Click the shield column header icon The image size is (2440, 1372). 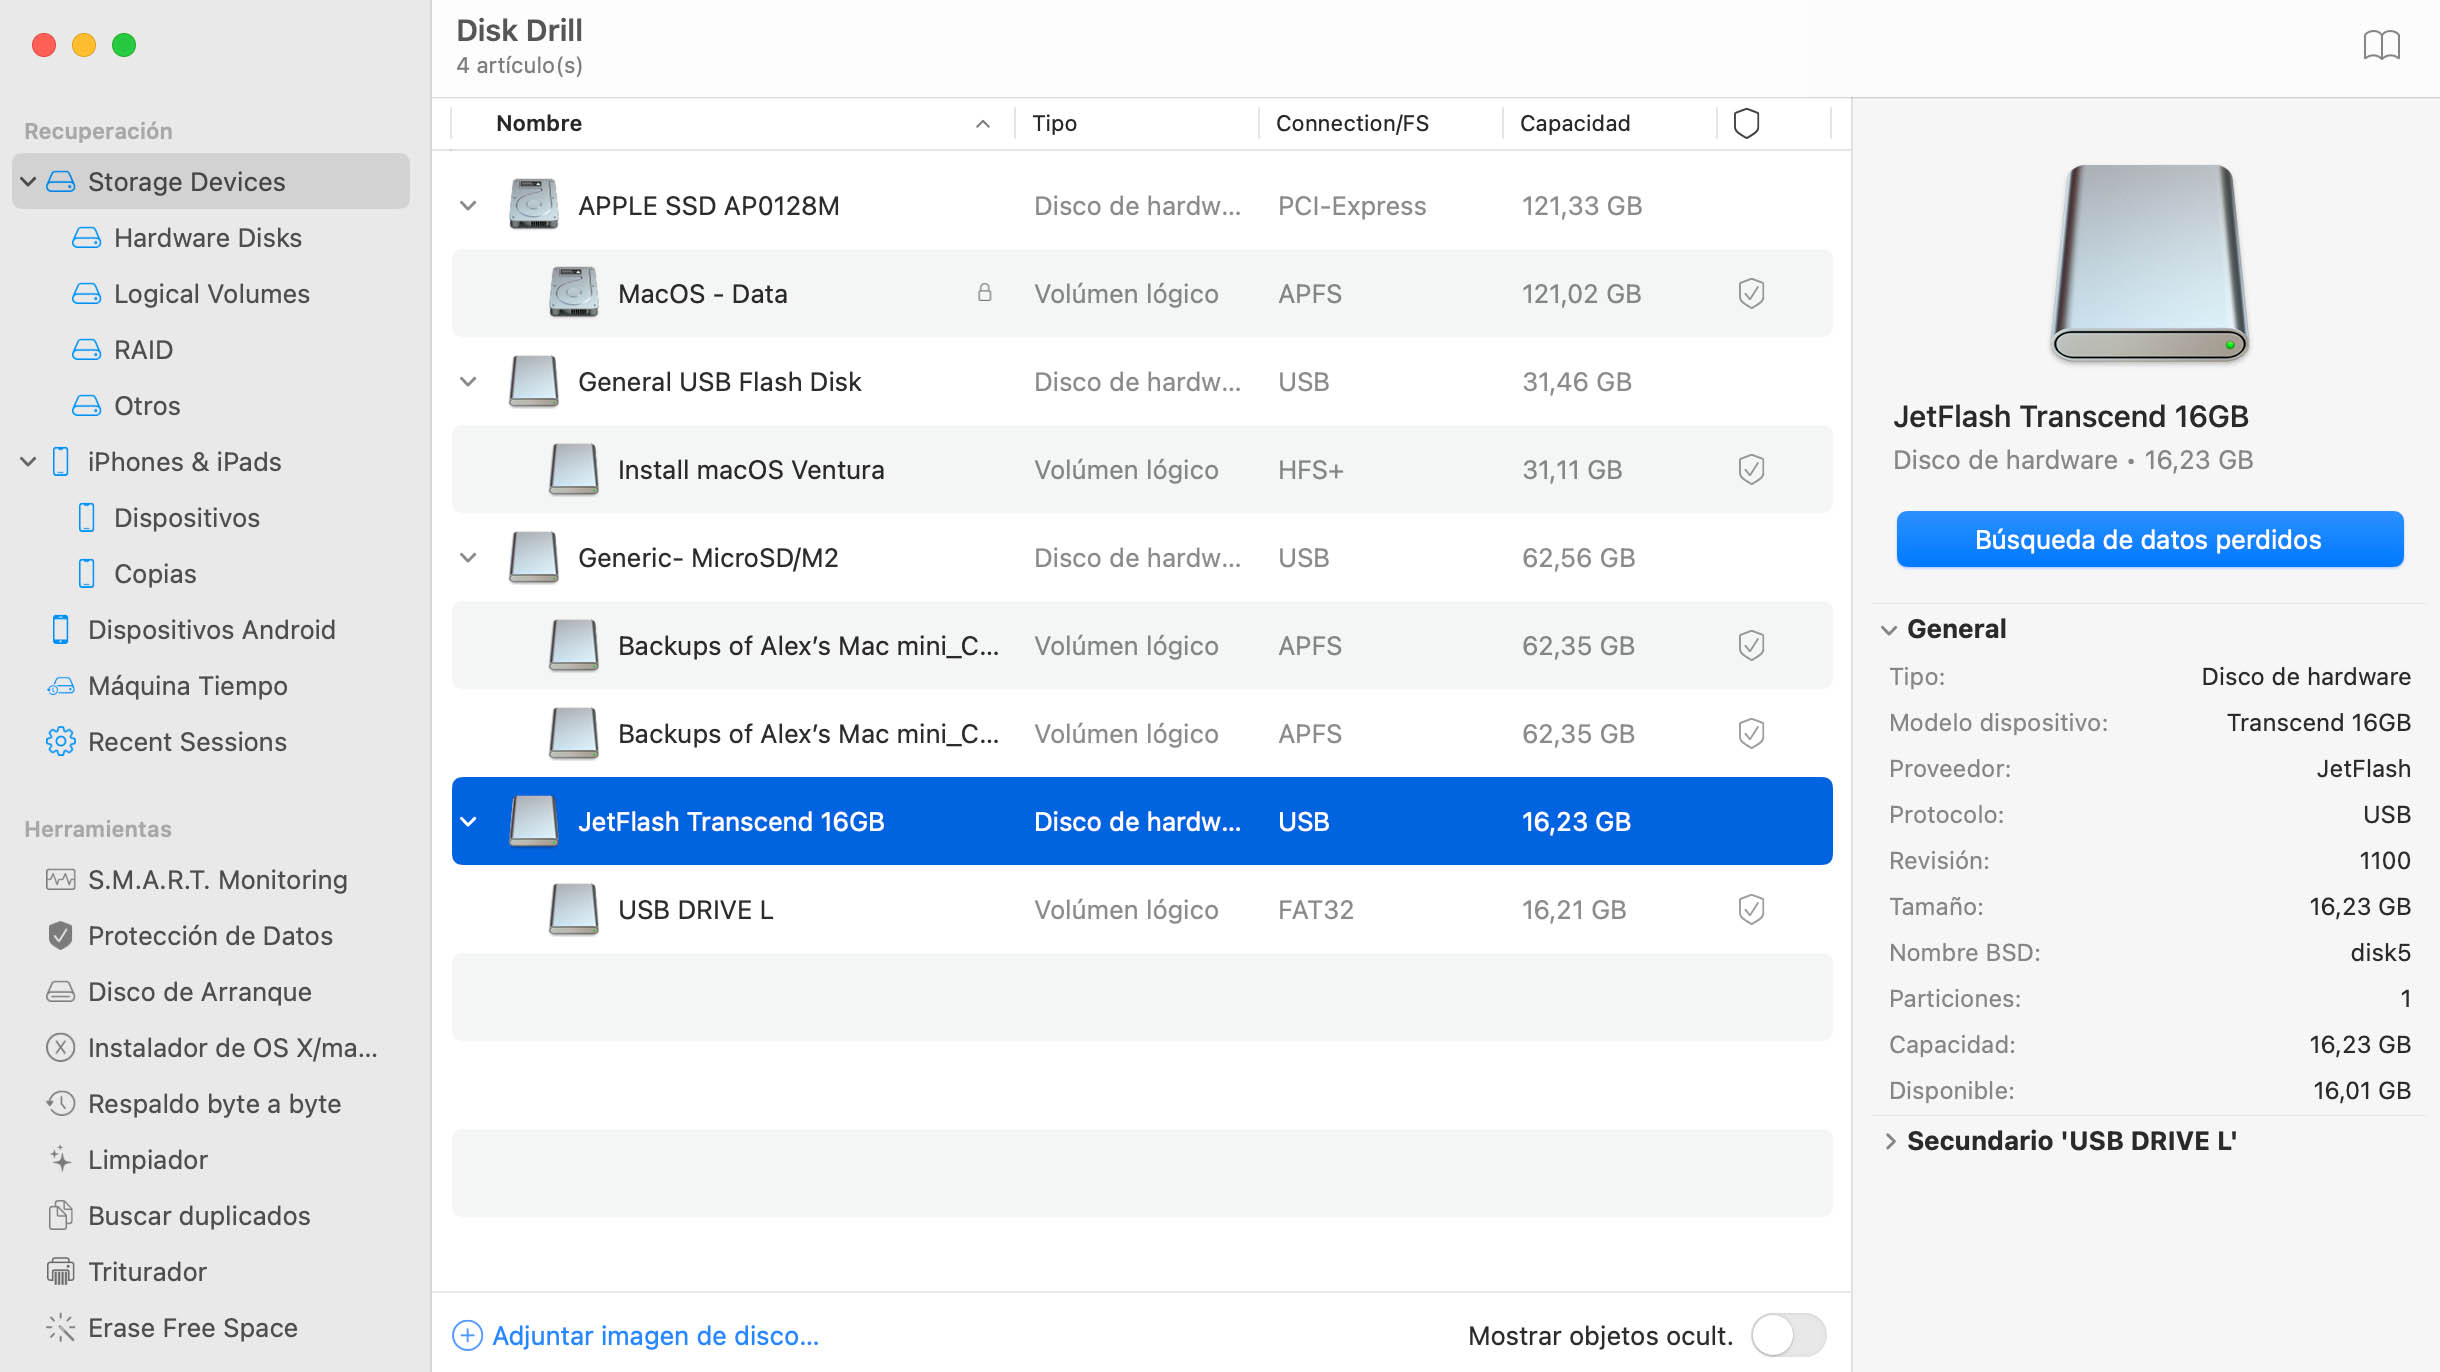(x=1746, y=123)
